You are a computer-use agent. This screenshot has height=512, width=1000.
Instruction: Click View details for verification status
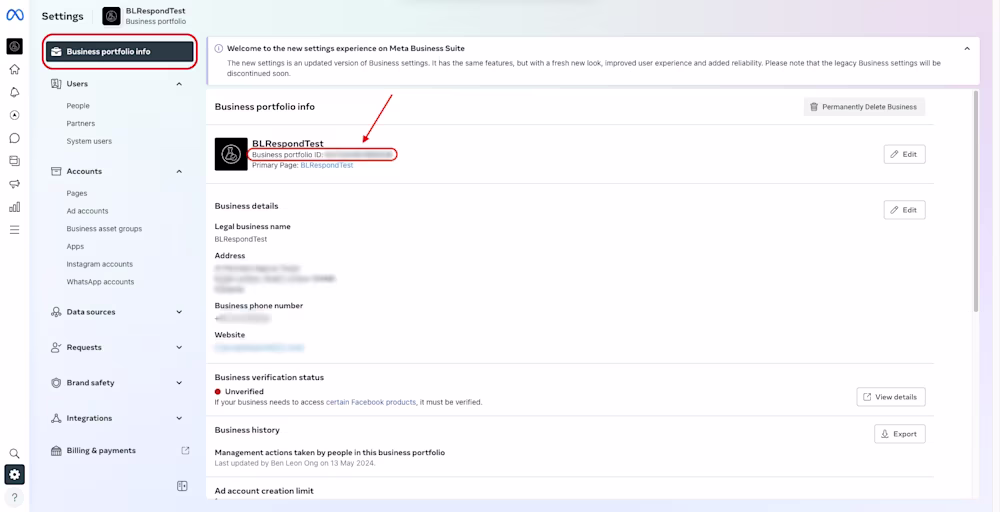(x=890, y=397)
